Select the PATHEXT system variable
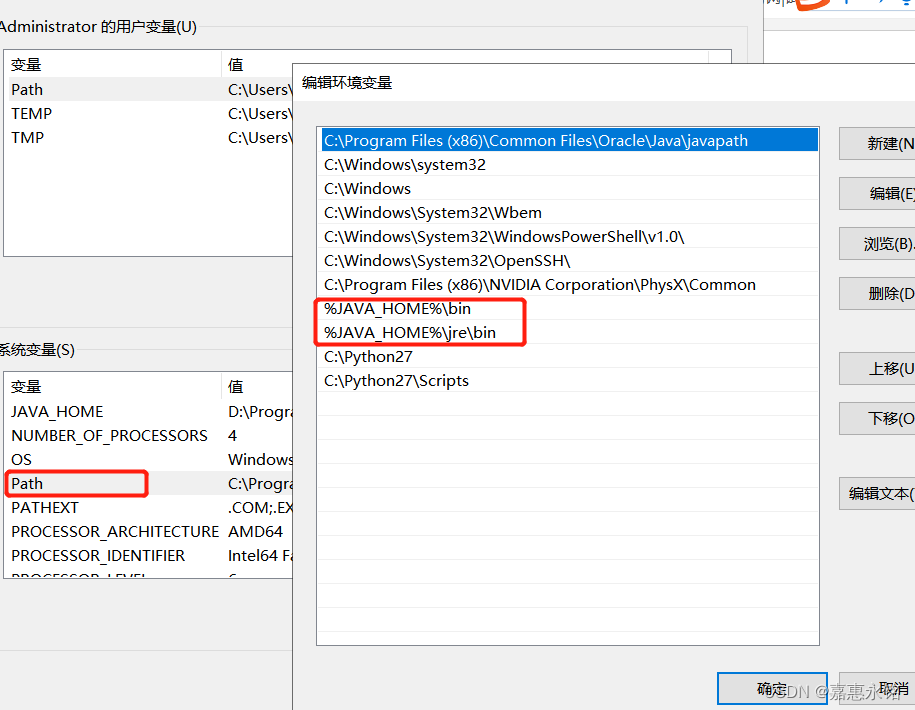This screenshot has width=915, height=710. [x=149, y=507]
